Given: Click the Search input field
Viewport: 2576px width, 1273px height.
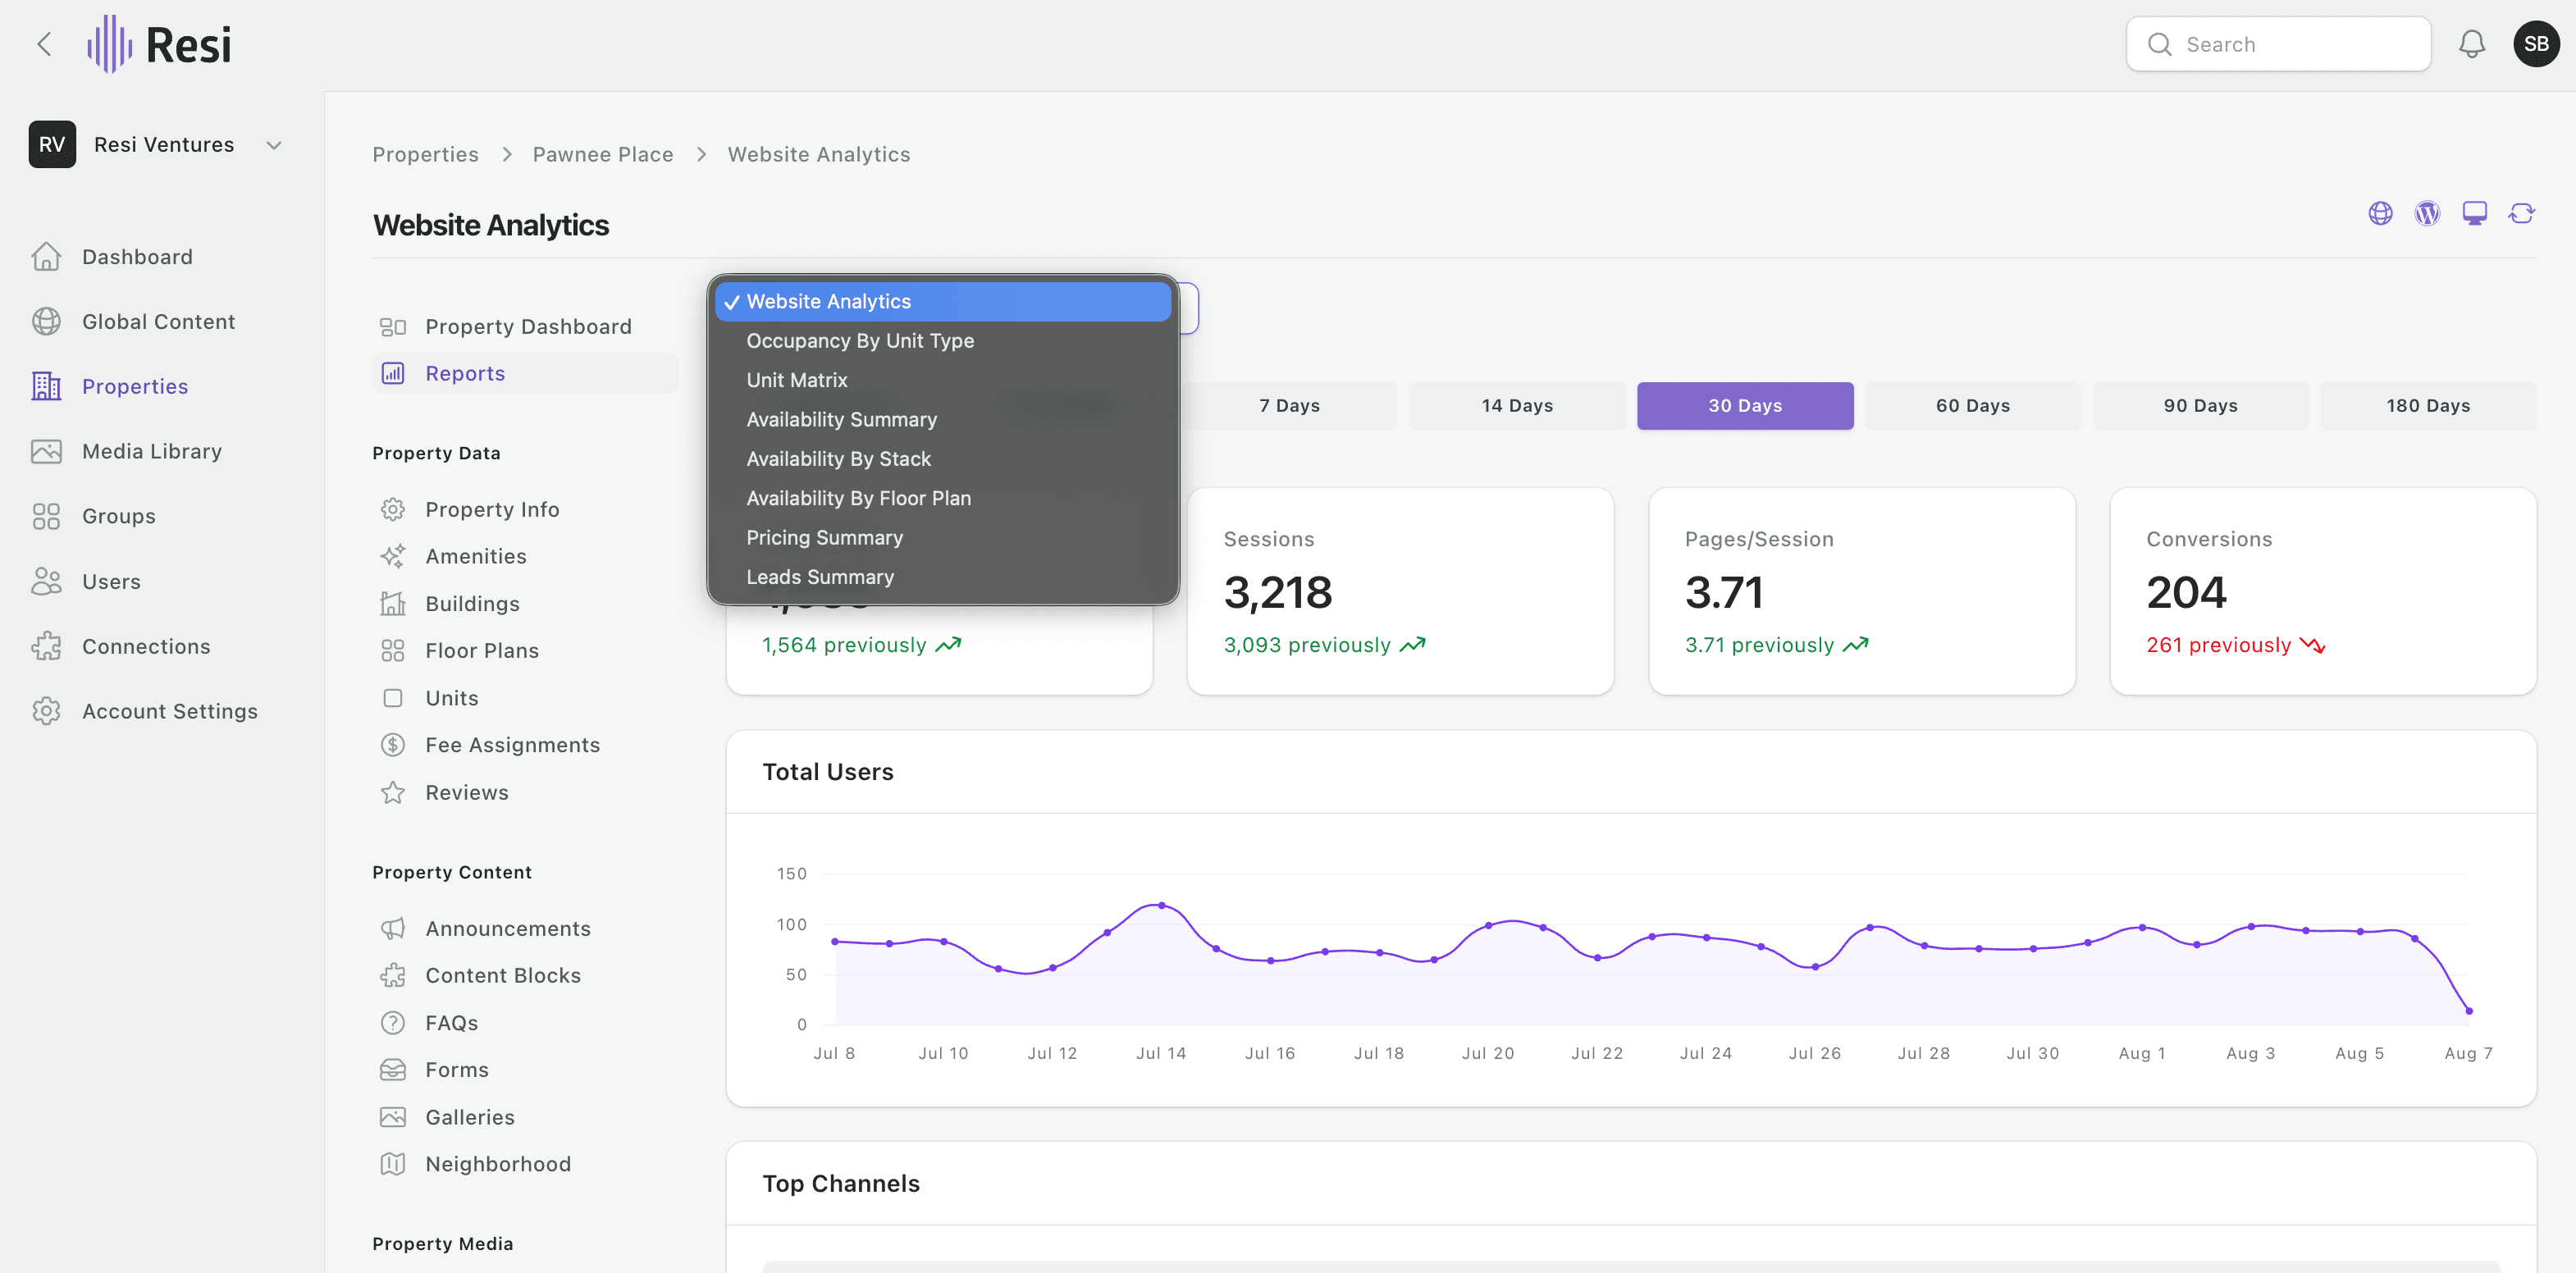Looking at the screenshot, I should click(x=2278, y=44).
